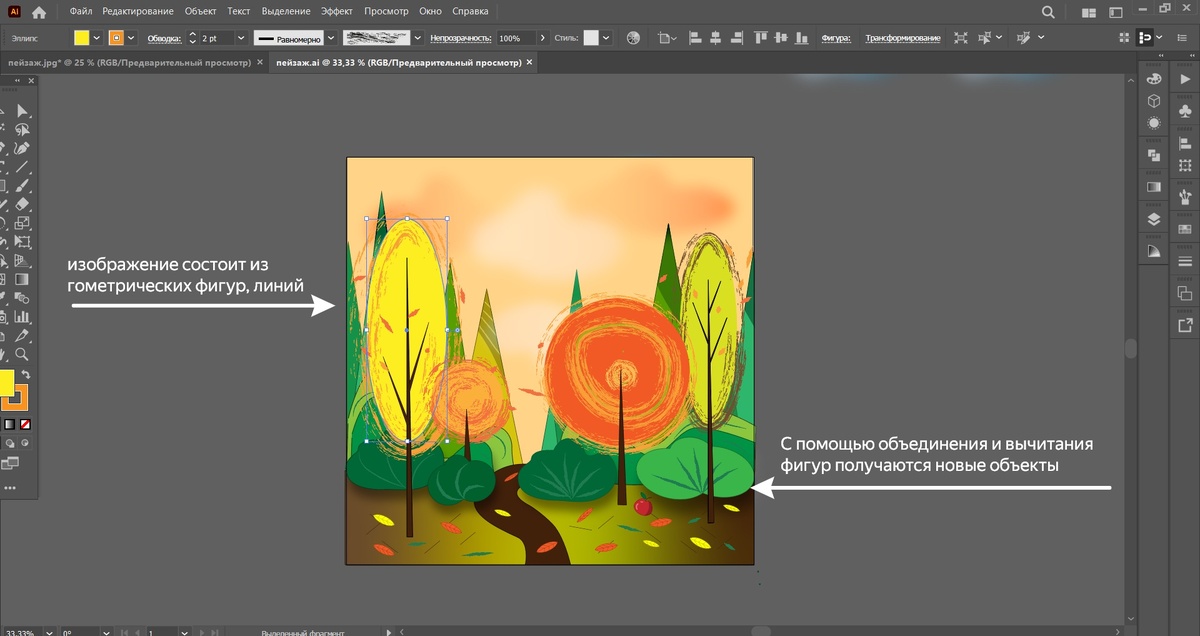Open the zoom level dropdown in status bar
Viewport: 1200px width, 636px height.
[x=49, y=632]
